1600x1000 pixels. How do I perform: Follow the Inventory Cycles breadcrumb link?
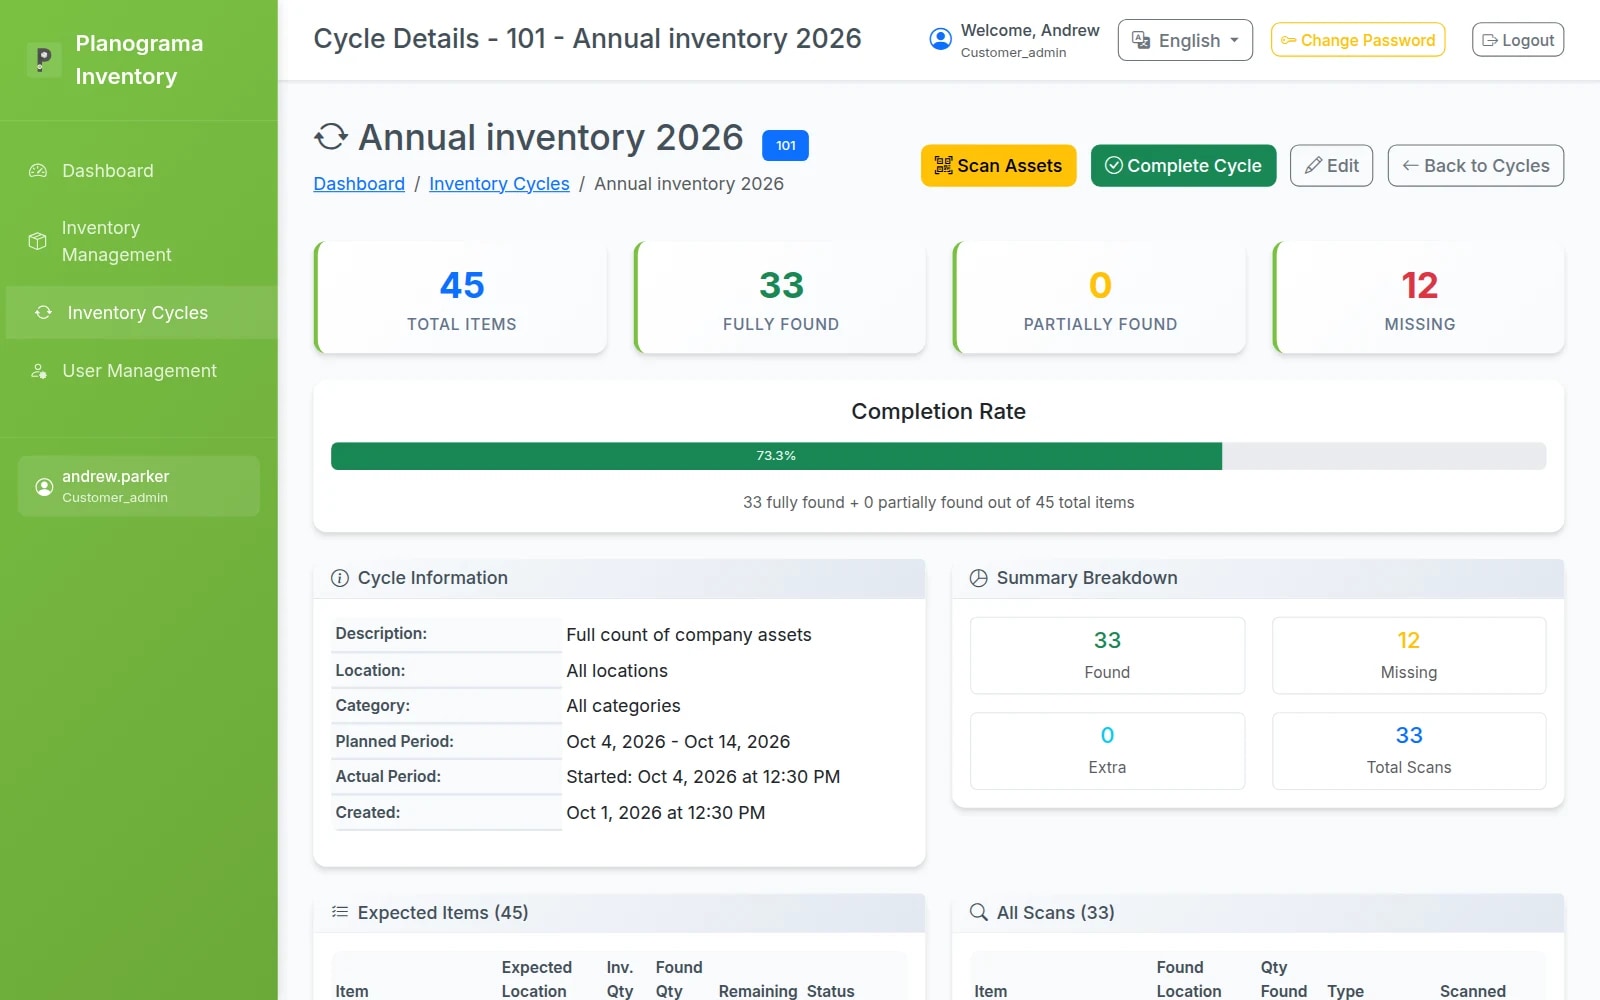(499, 184)
